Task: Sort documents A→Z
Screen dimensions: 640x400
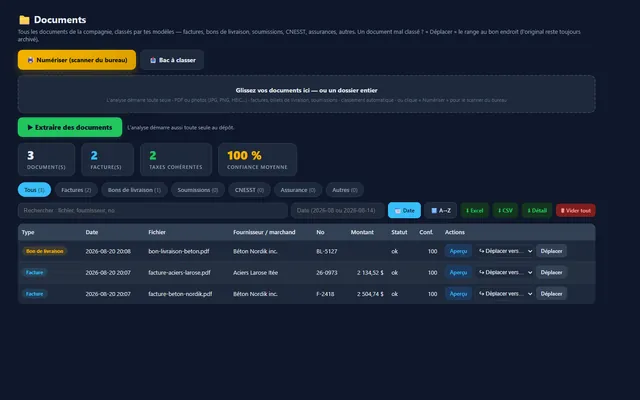Action: [441, 211]
